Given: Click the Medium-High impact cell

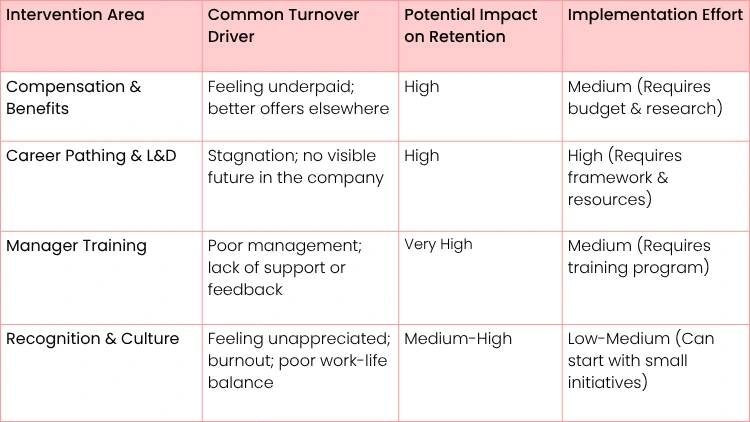Looking at the screenshot, I should 458,339.
